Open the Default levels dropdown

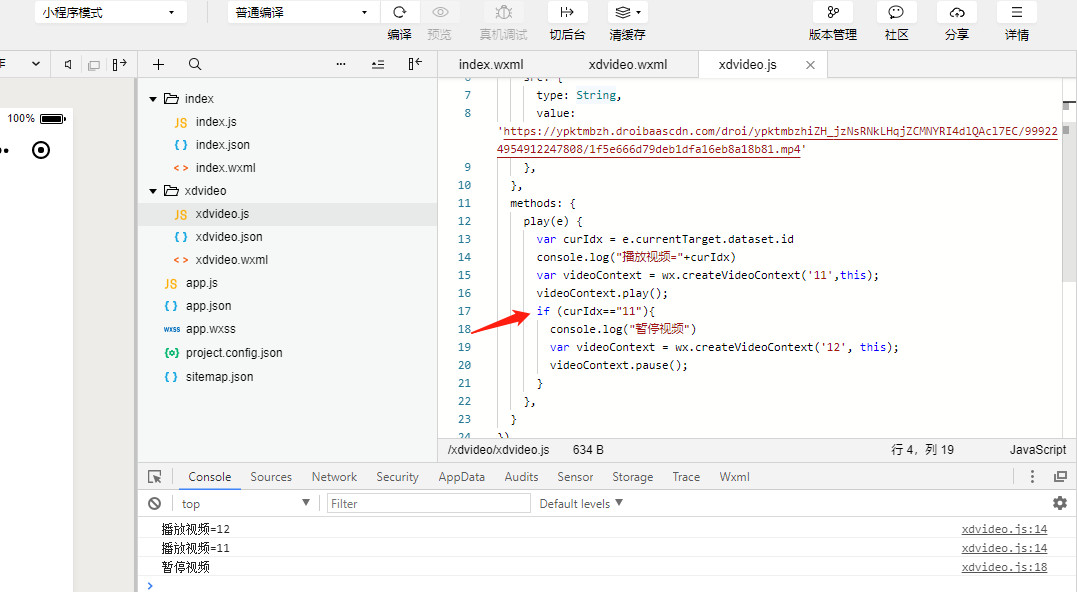pyautogui.click(x=581, y=503)
